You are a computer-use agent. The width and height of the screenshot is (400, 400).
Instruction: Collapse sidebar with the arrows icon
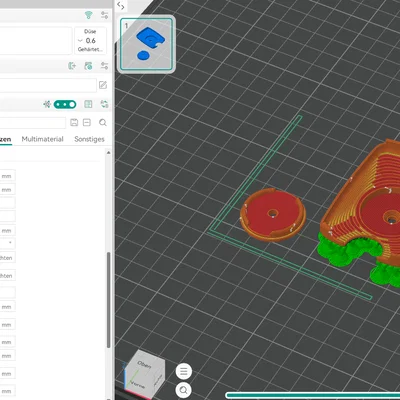(x=120, y=6)
